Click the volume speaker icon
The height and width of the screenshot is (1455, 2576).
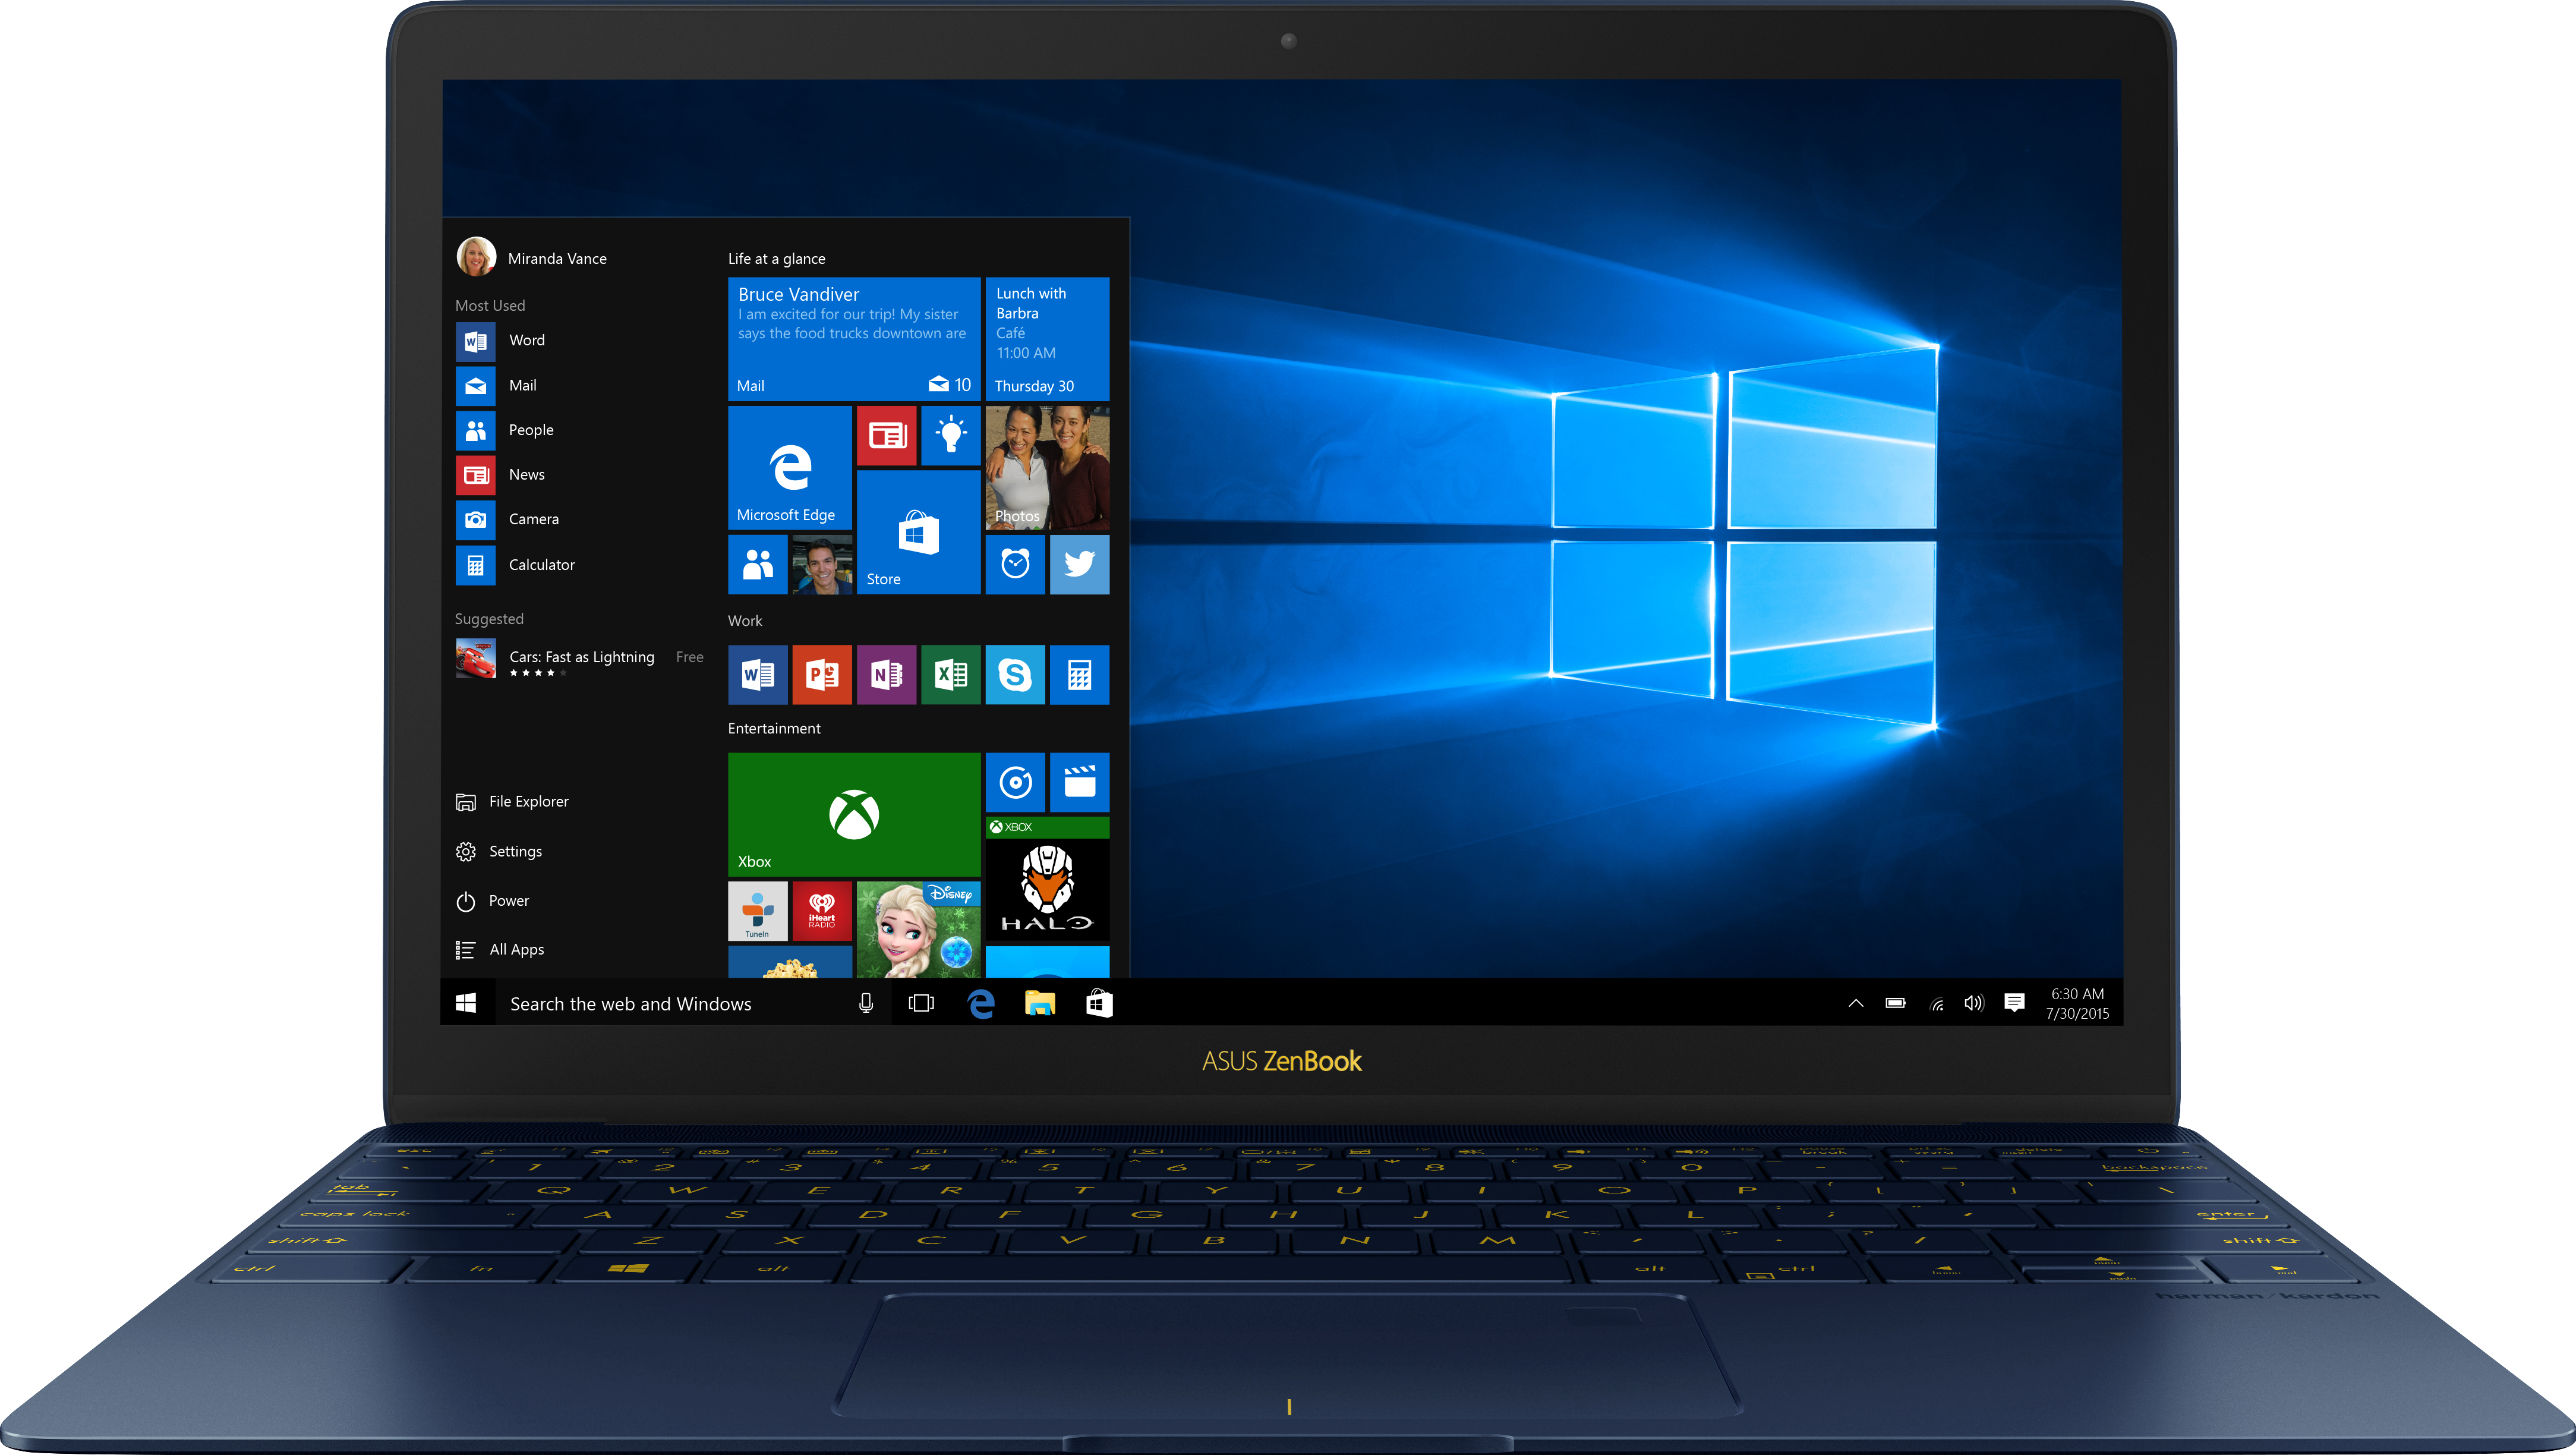tap(1973, 1003)
